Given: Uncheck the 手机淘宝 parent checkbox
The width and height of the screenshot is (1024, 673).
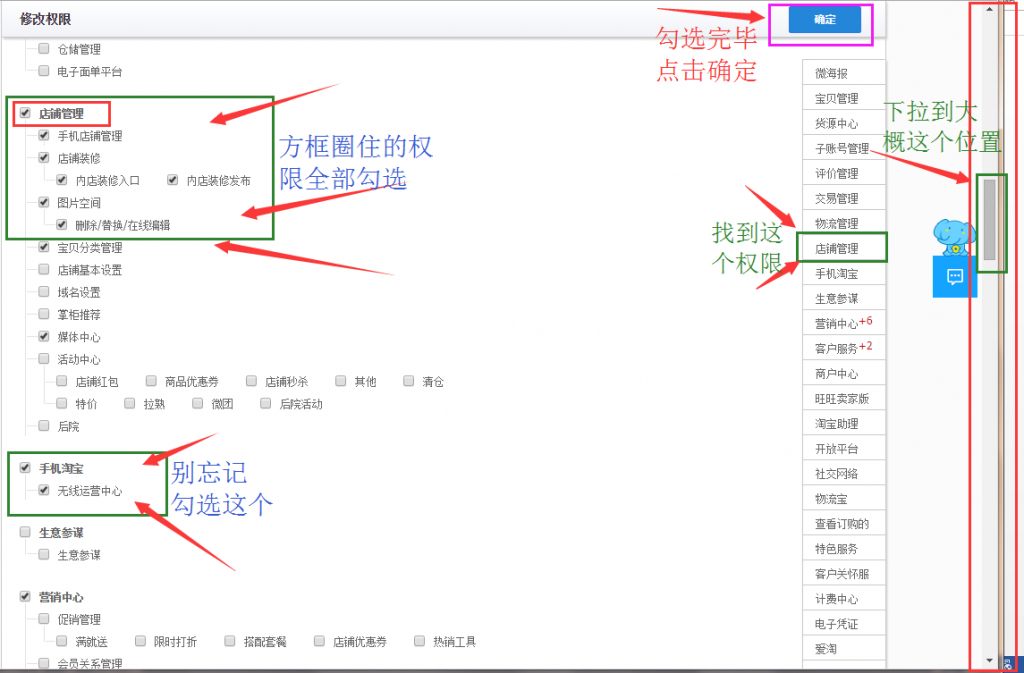Looking at the screenshot, I should [x=25, y=467].
